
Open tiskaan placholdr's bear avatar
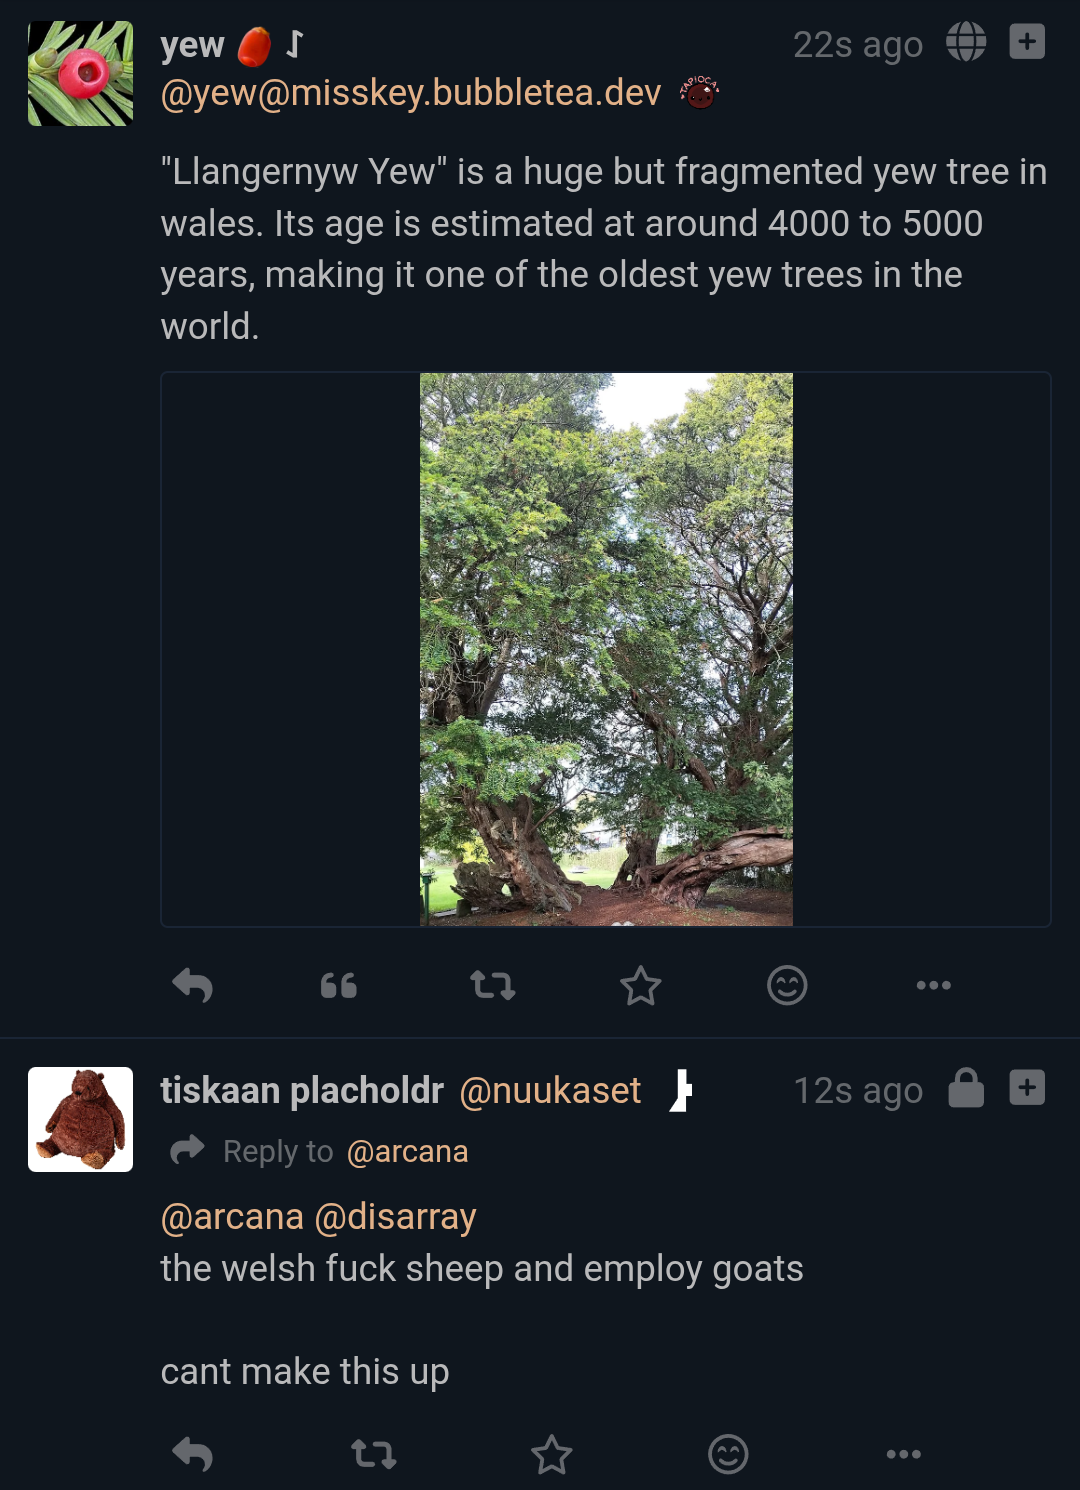click(x=80, y=1119)
